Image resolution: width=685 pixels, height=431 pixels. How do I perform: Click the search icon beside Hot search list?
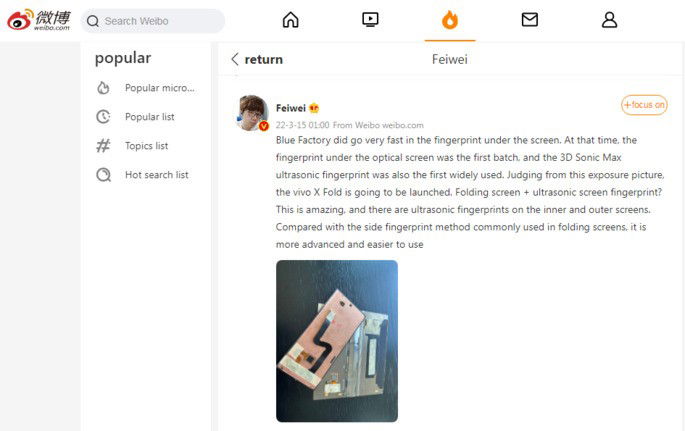click(x=104, y=175)
